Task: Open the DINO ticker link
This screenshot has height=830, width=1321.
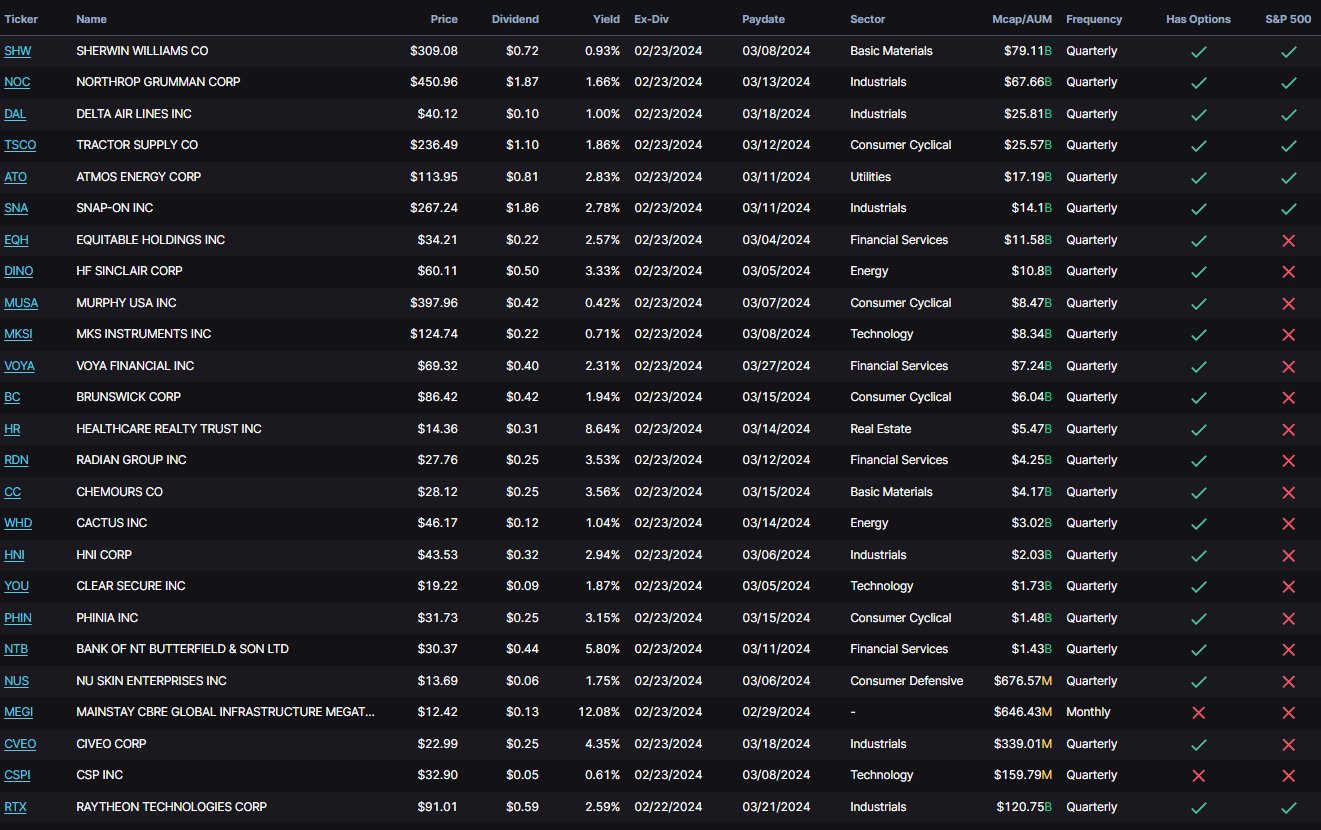Action: 19,271
